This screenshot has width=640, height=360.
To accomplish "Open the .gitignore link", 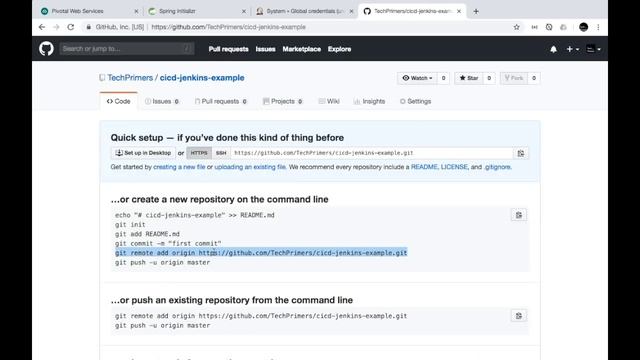I will click(x=497, y=167).
